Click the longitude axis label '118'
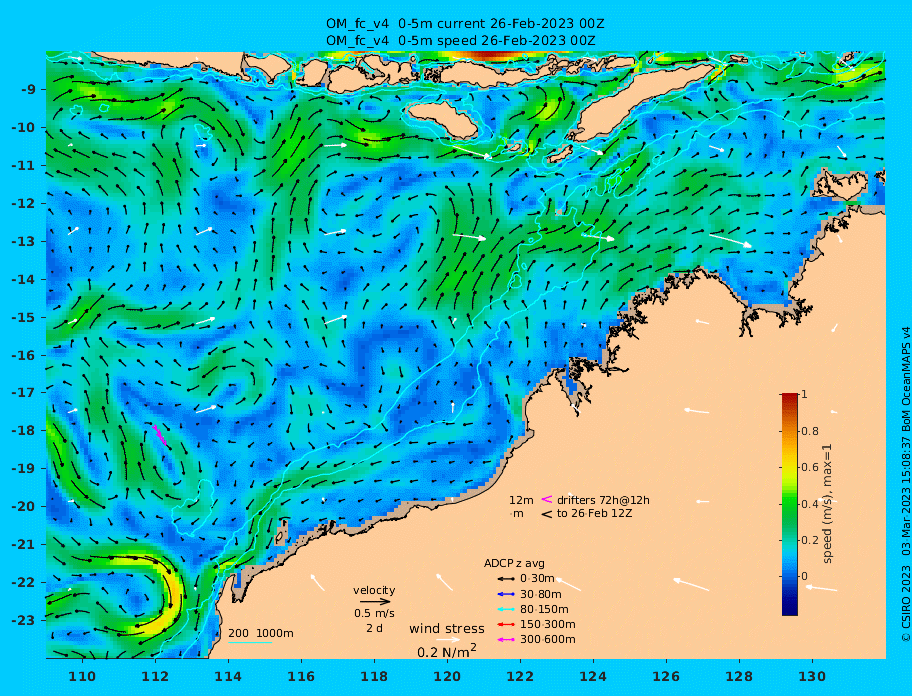Viewport: 912px width, 696px height. (x=374, y=676)
